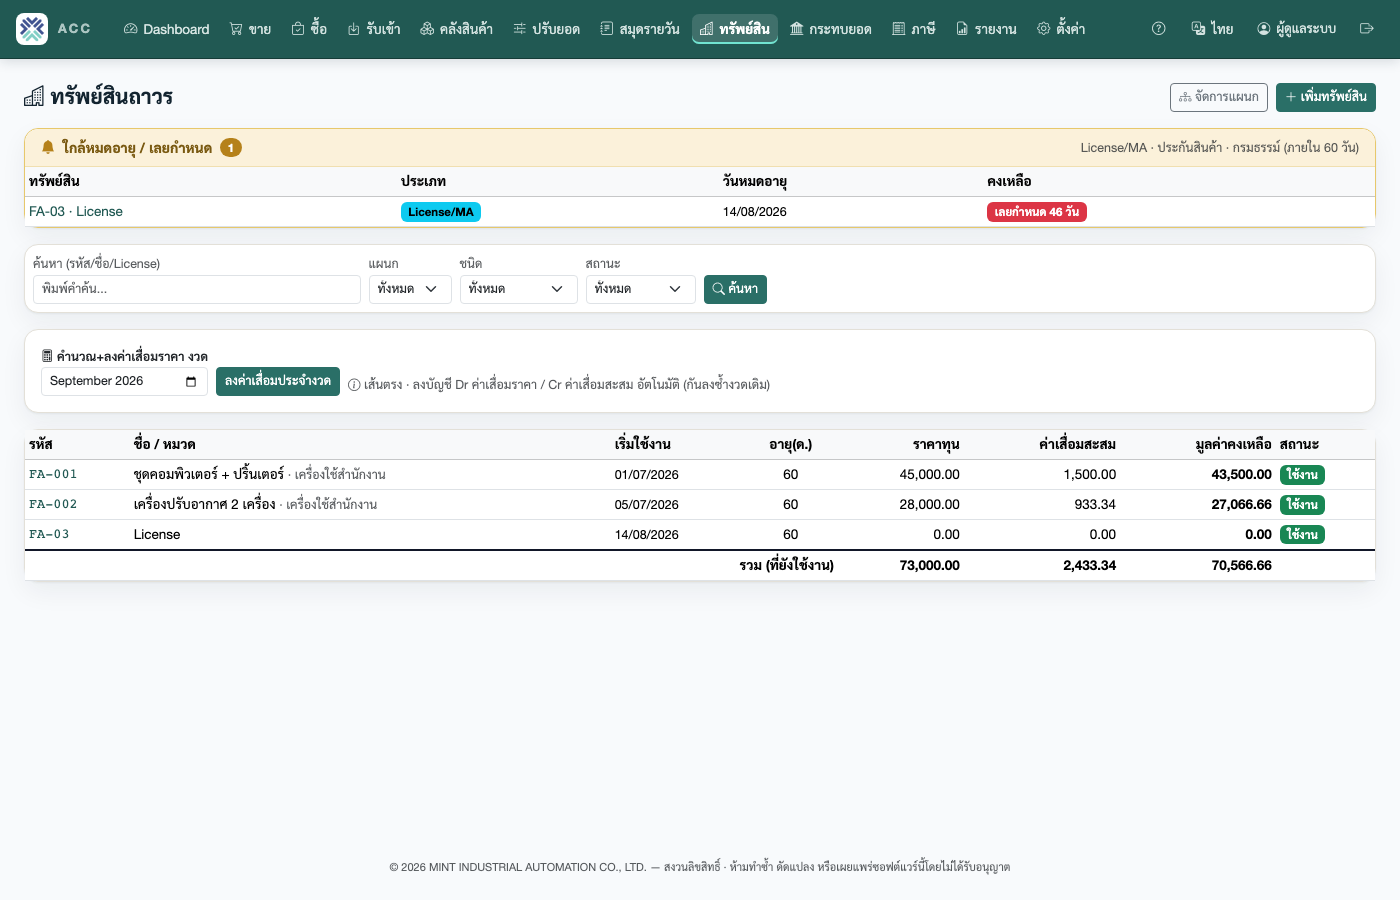
Task: Open the ตั้งค่า settings gear menu
Action: (x=1061, y=29)
